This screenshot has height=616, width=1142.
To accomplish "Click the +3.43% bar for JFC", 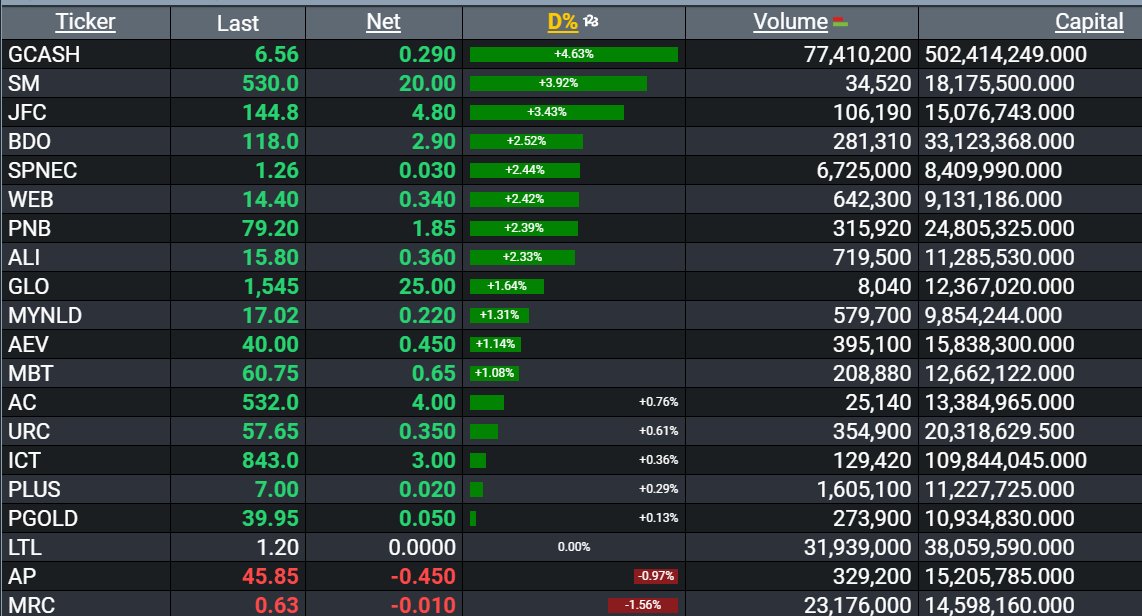I will (x=547, y=113).
